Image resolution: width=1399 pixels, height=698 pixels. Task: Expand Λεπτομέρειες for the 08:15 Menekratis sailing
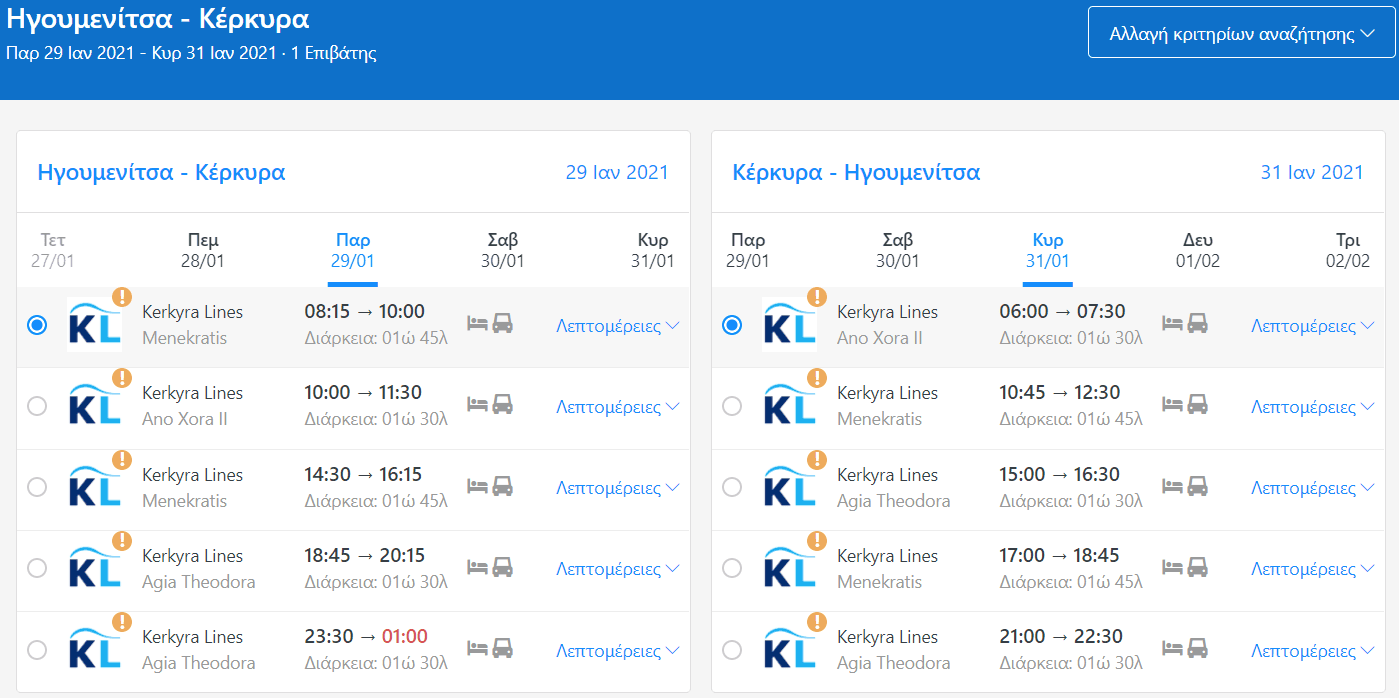617,326
